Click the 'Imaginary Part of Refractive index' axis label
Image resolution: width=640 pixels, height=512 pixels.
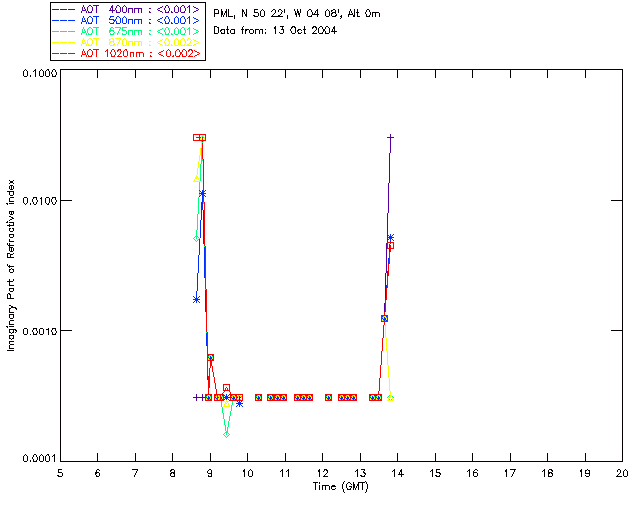coord(11,265)
